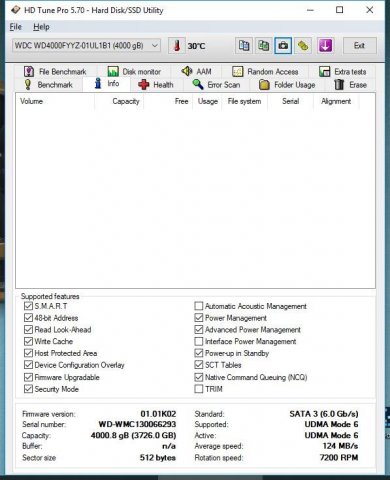The image size is (390, 480).
Task: Open the Folder Usage tab
Action: click(287, 85)
